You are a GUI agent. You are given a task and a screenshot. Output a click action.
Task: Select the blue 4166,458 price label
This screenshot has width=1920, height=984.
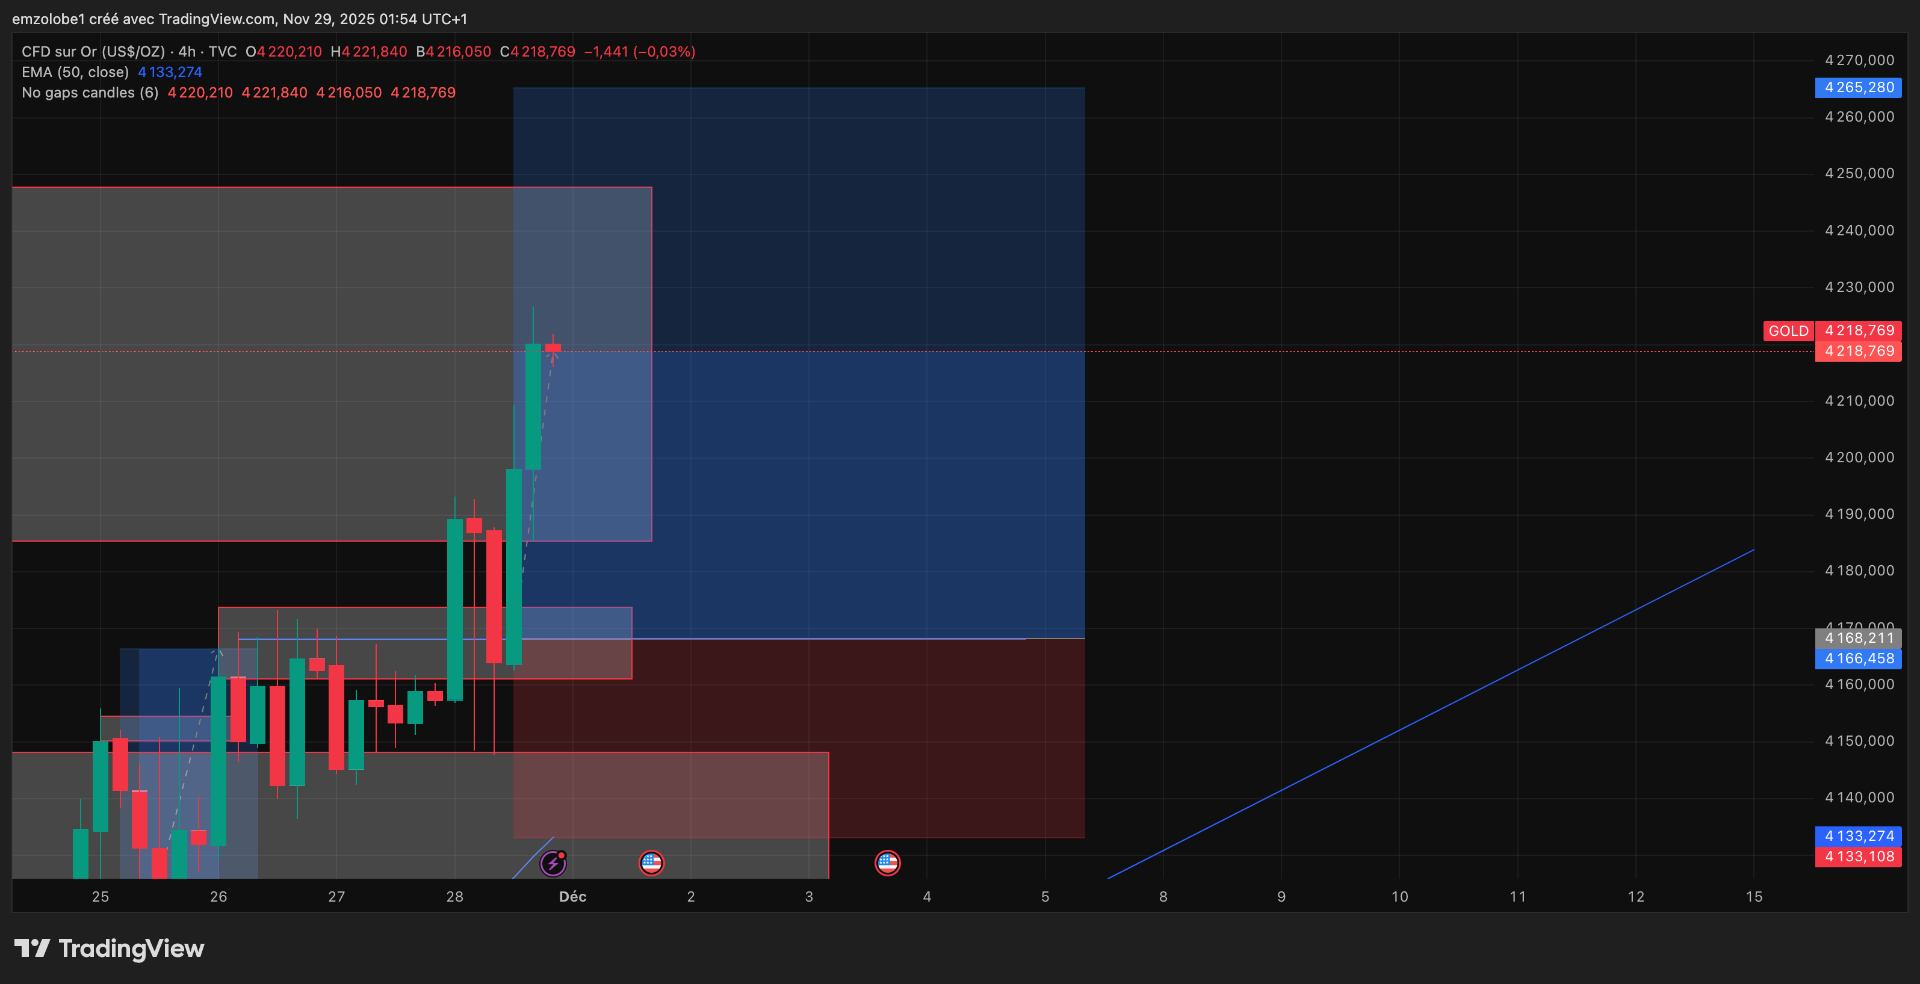pos(1858,659)
